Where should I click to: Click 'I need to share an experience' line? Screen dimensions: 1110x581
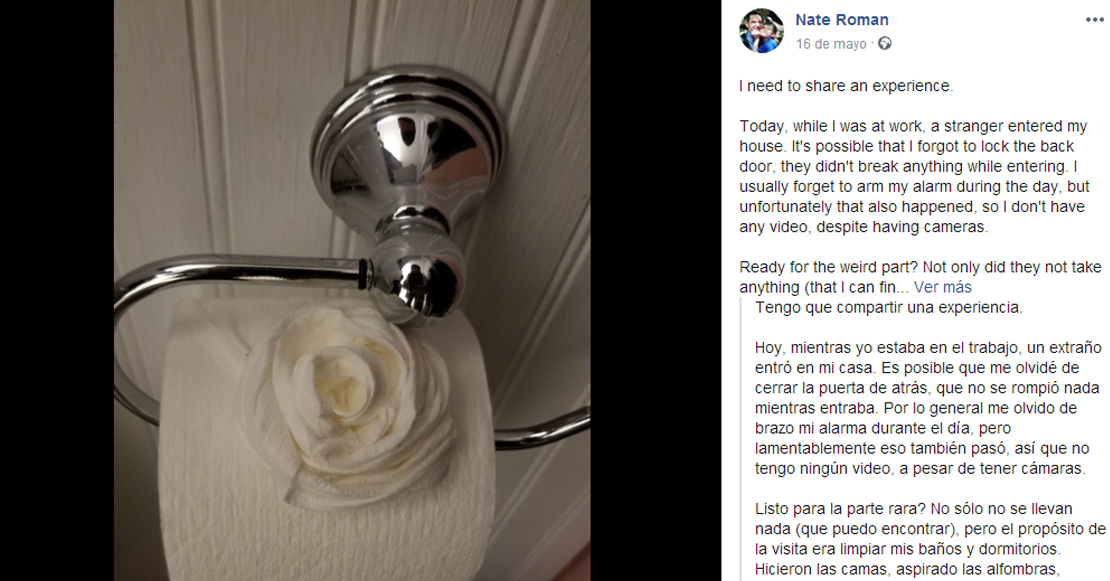click(x=846, y=86)
